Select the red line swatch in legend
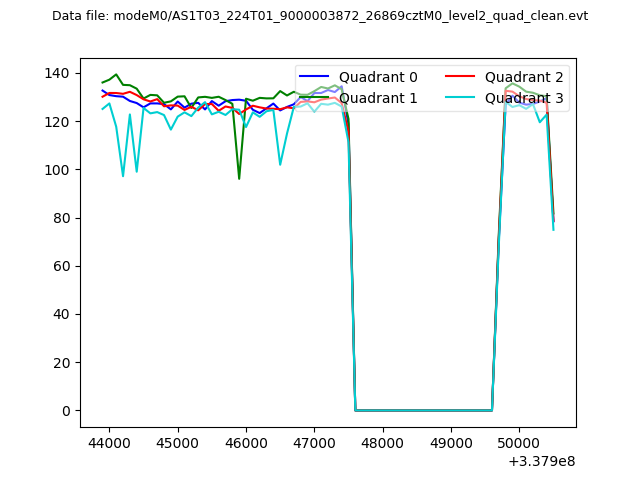640x480 pixels. (462, 78)
